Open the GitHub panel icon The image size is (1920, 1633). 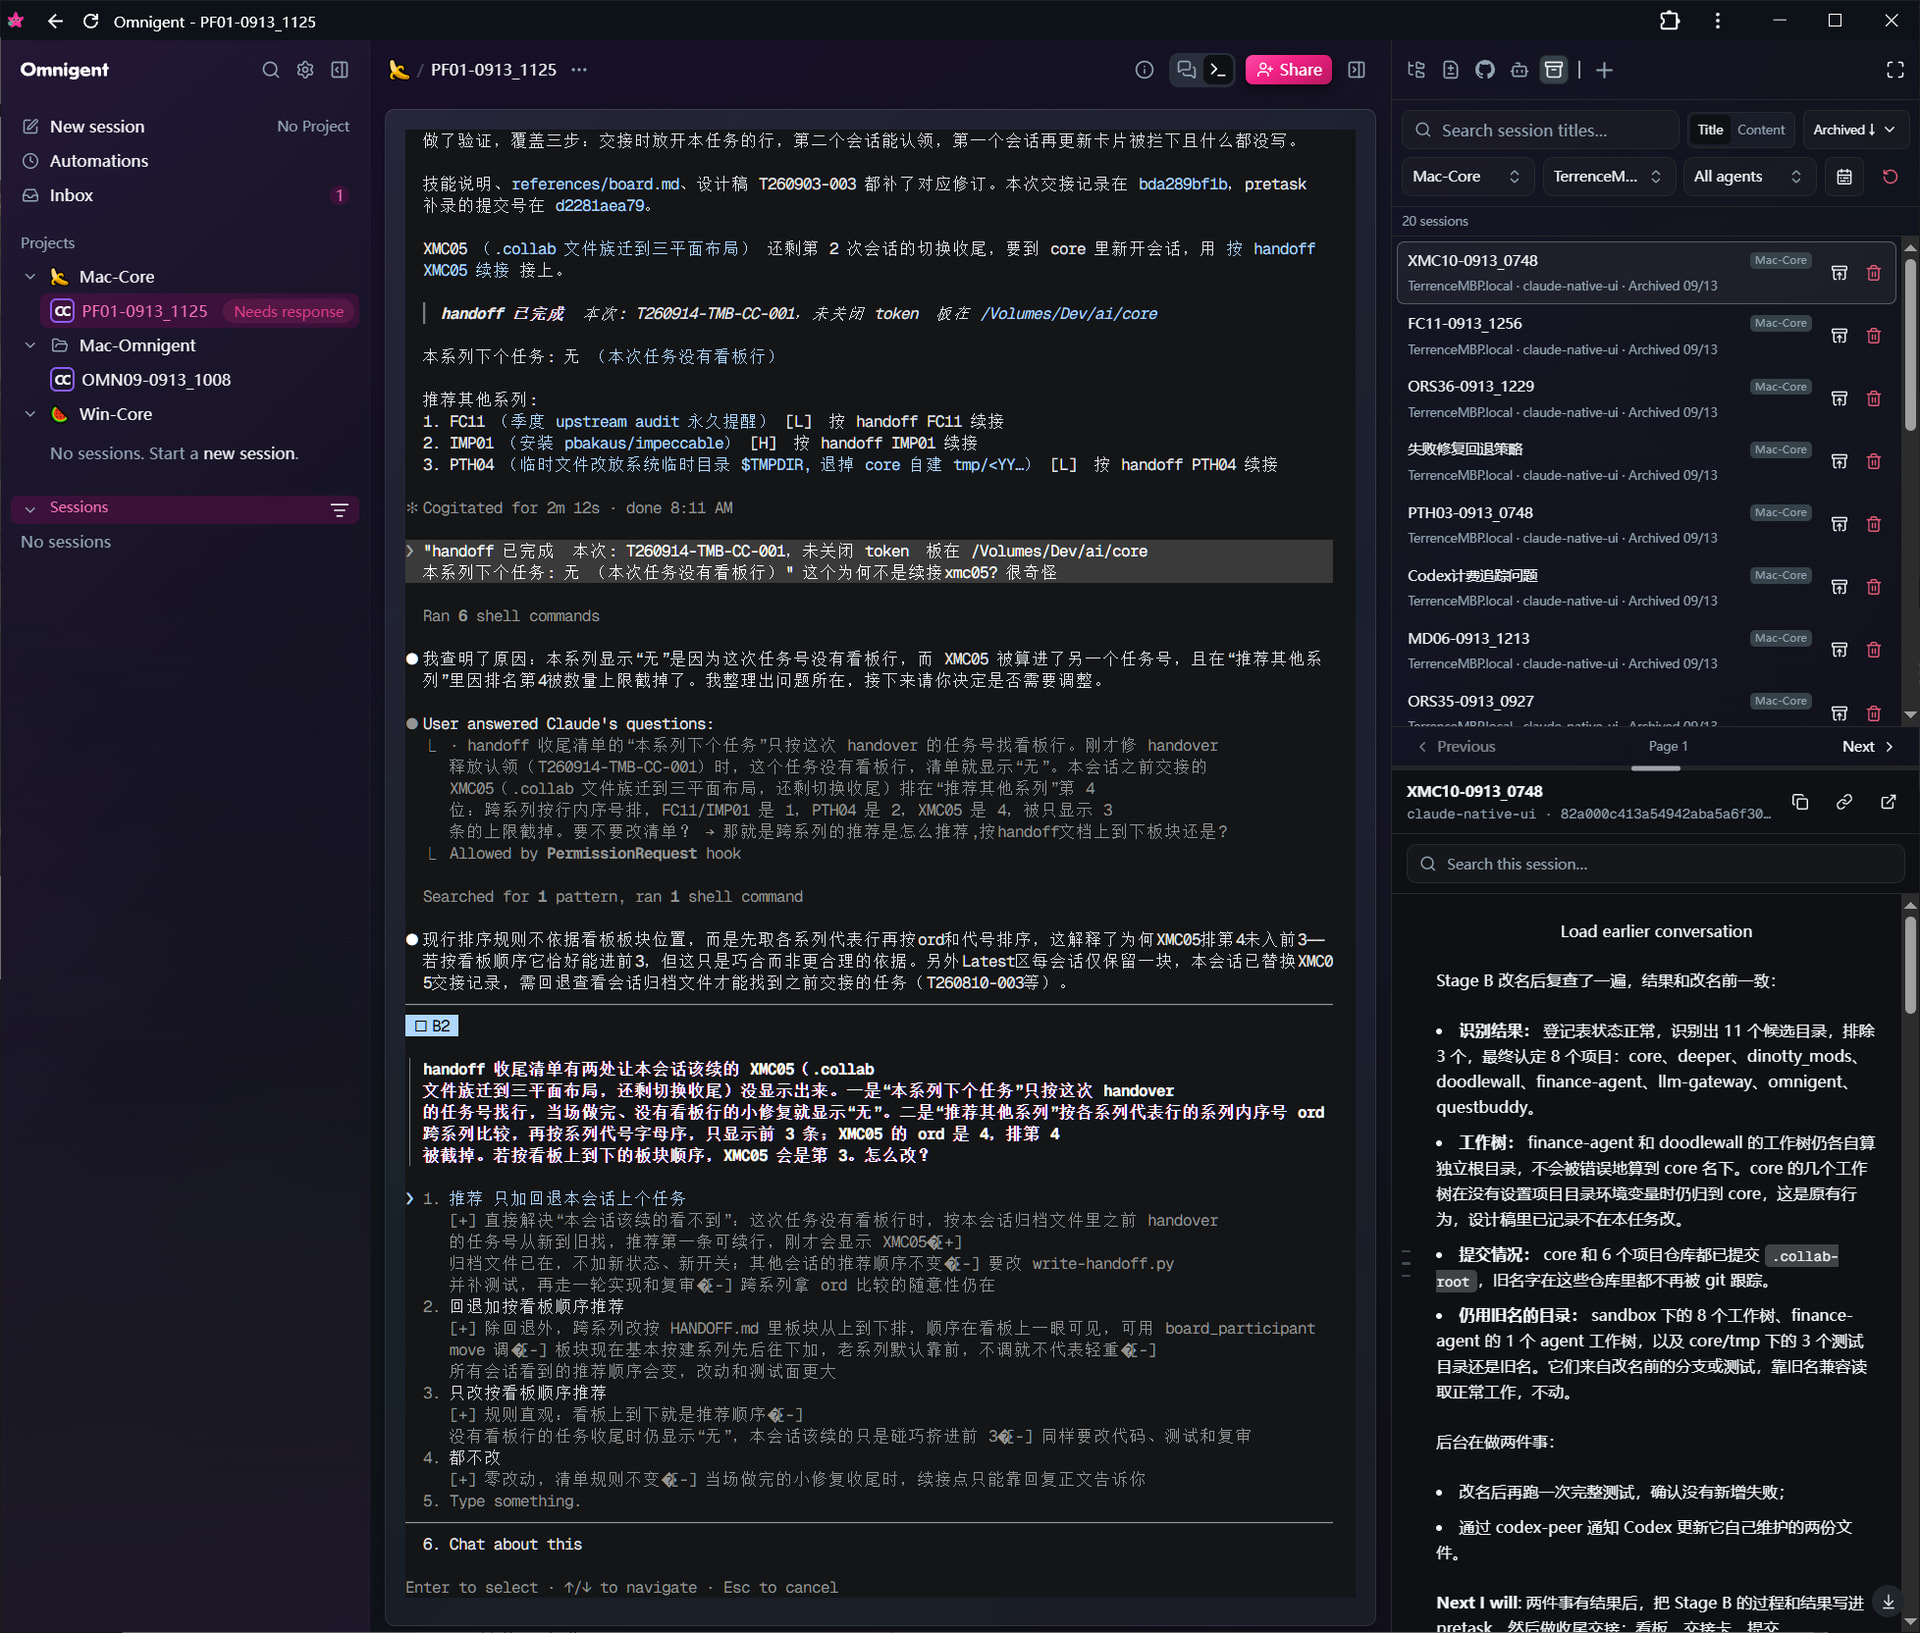click(1485, 70)
